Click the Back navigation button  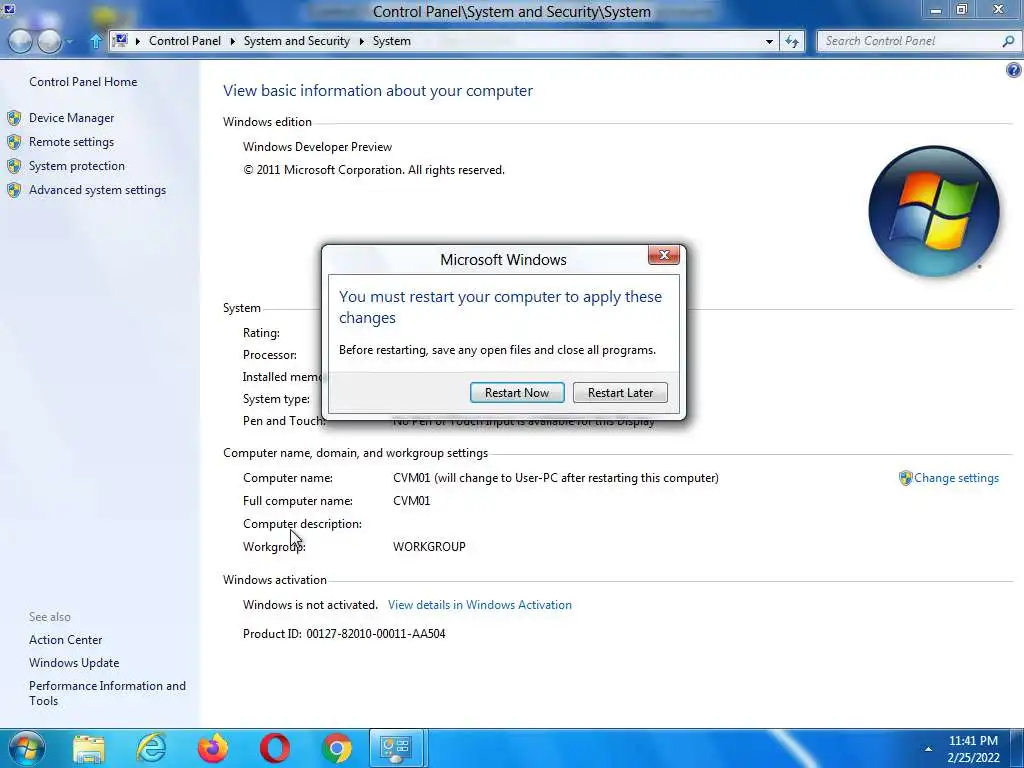click(20, 41)
